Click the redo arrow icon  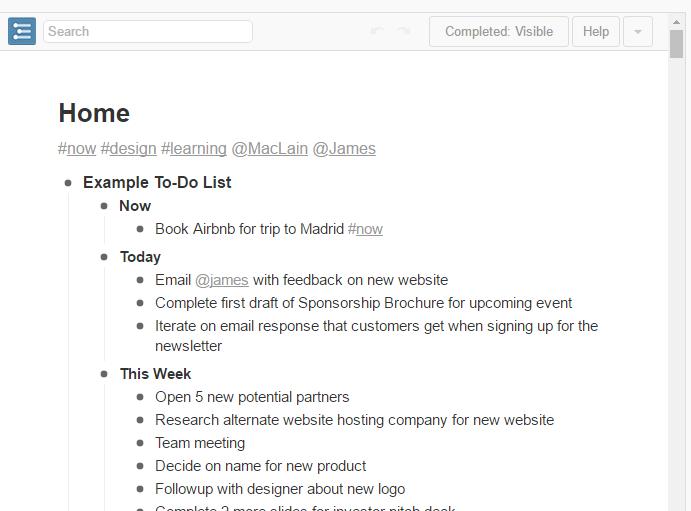(403, 31)
